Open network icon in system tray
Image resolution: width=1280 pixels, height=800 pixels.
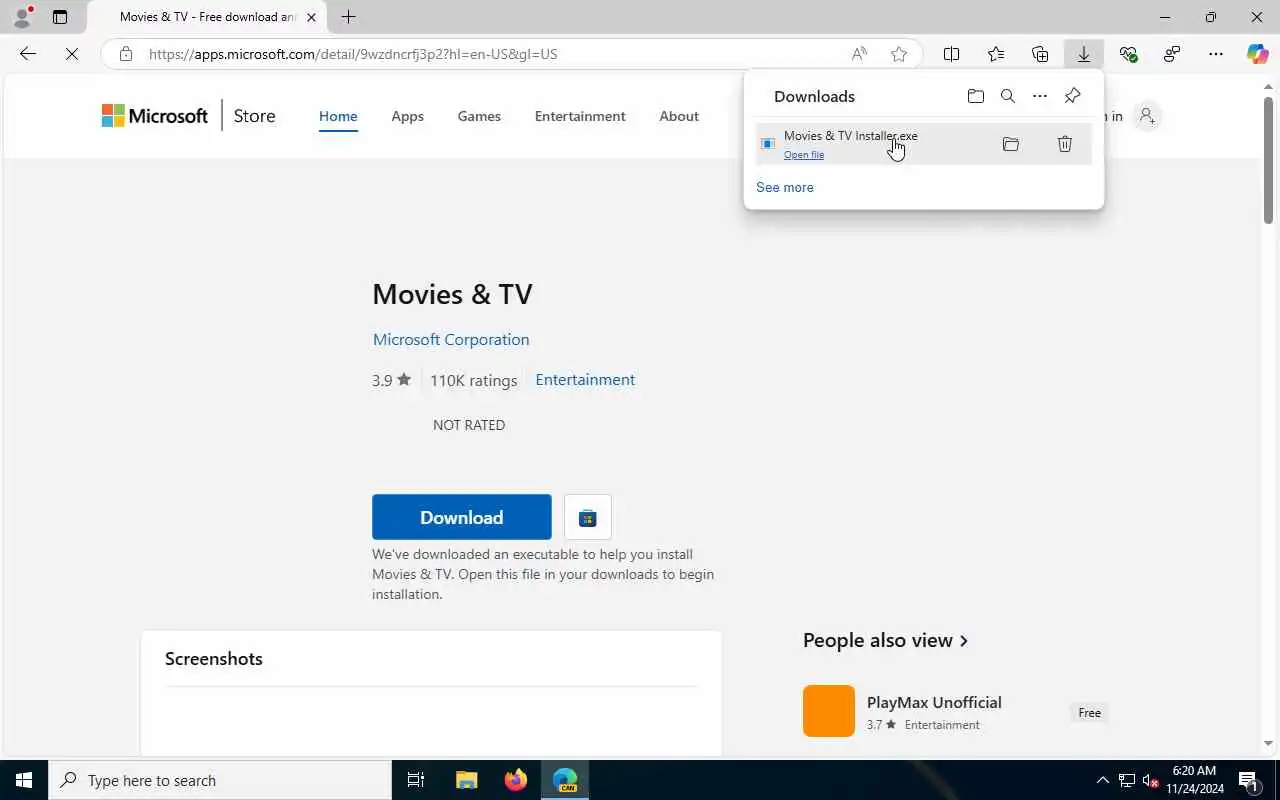click(1127, 780)
